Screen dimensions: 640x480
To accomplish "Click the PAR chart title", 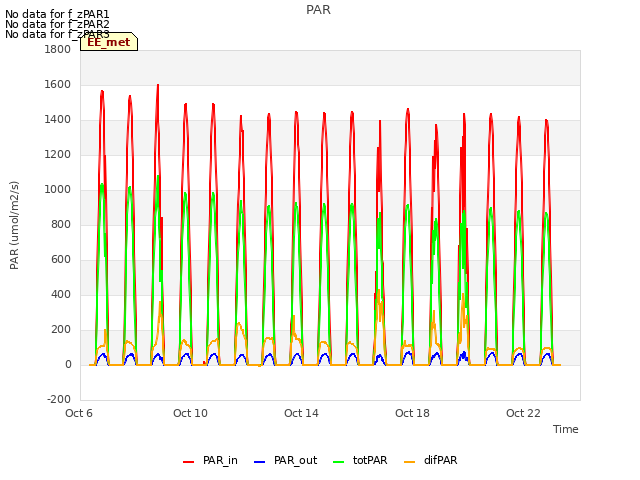I will pyautogui.click(x=318, y=10).
